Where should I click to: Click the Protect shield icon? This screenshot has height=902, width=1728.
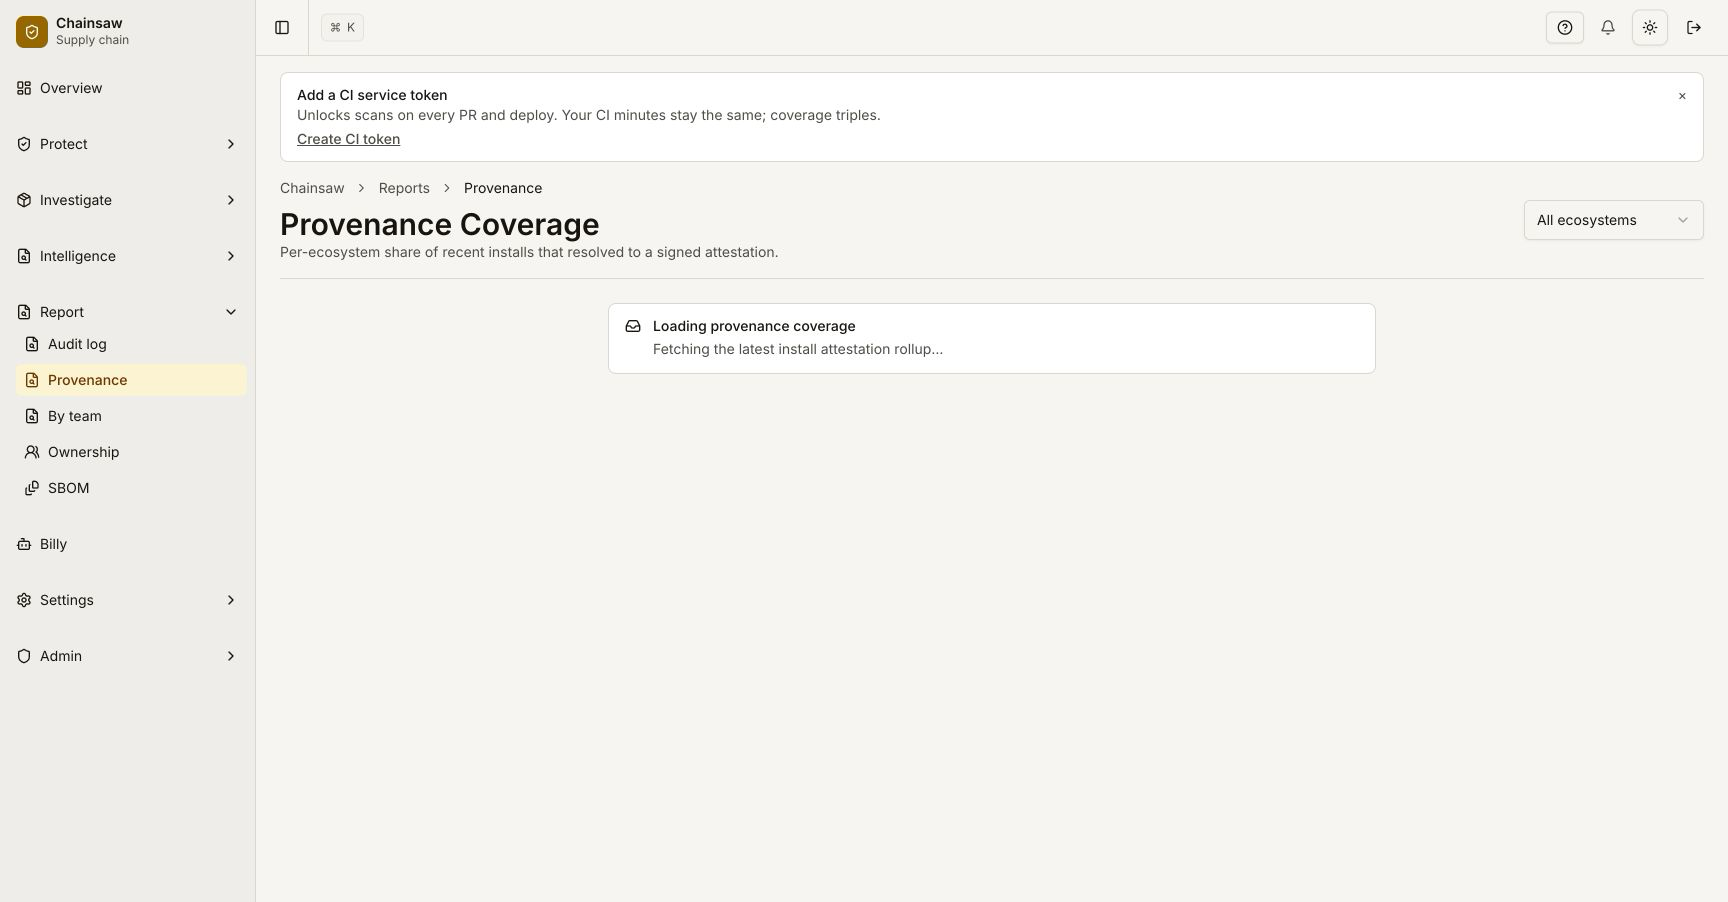coord(24,144)
